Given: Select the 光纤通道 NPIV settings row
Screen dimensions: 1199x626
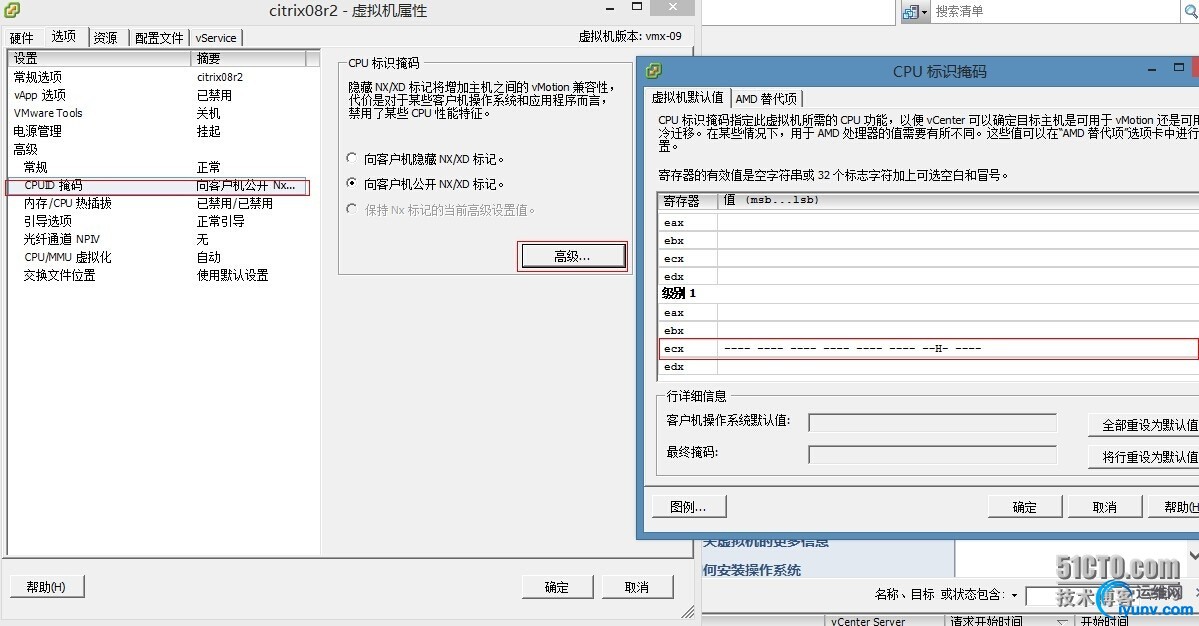Looking at the screenshot, I should click(162, 239).
